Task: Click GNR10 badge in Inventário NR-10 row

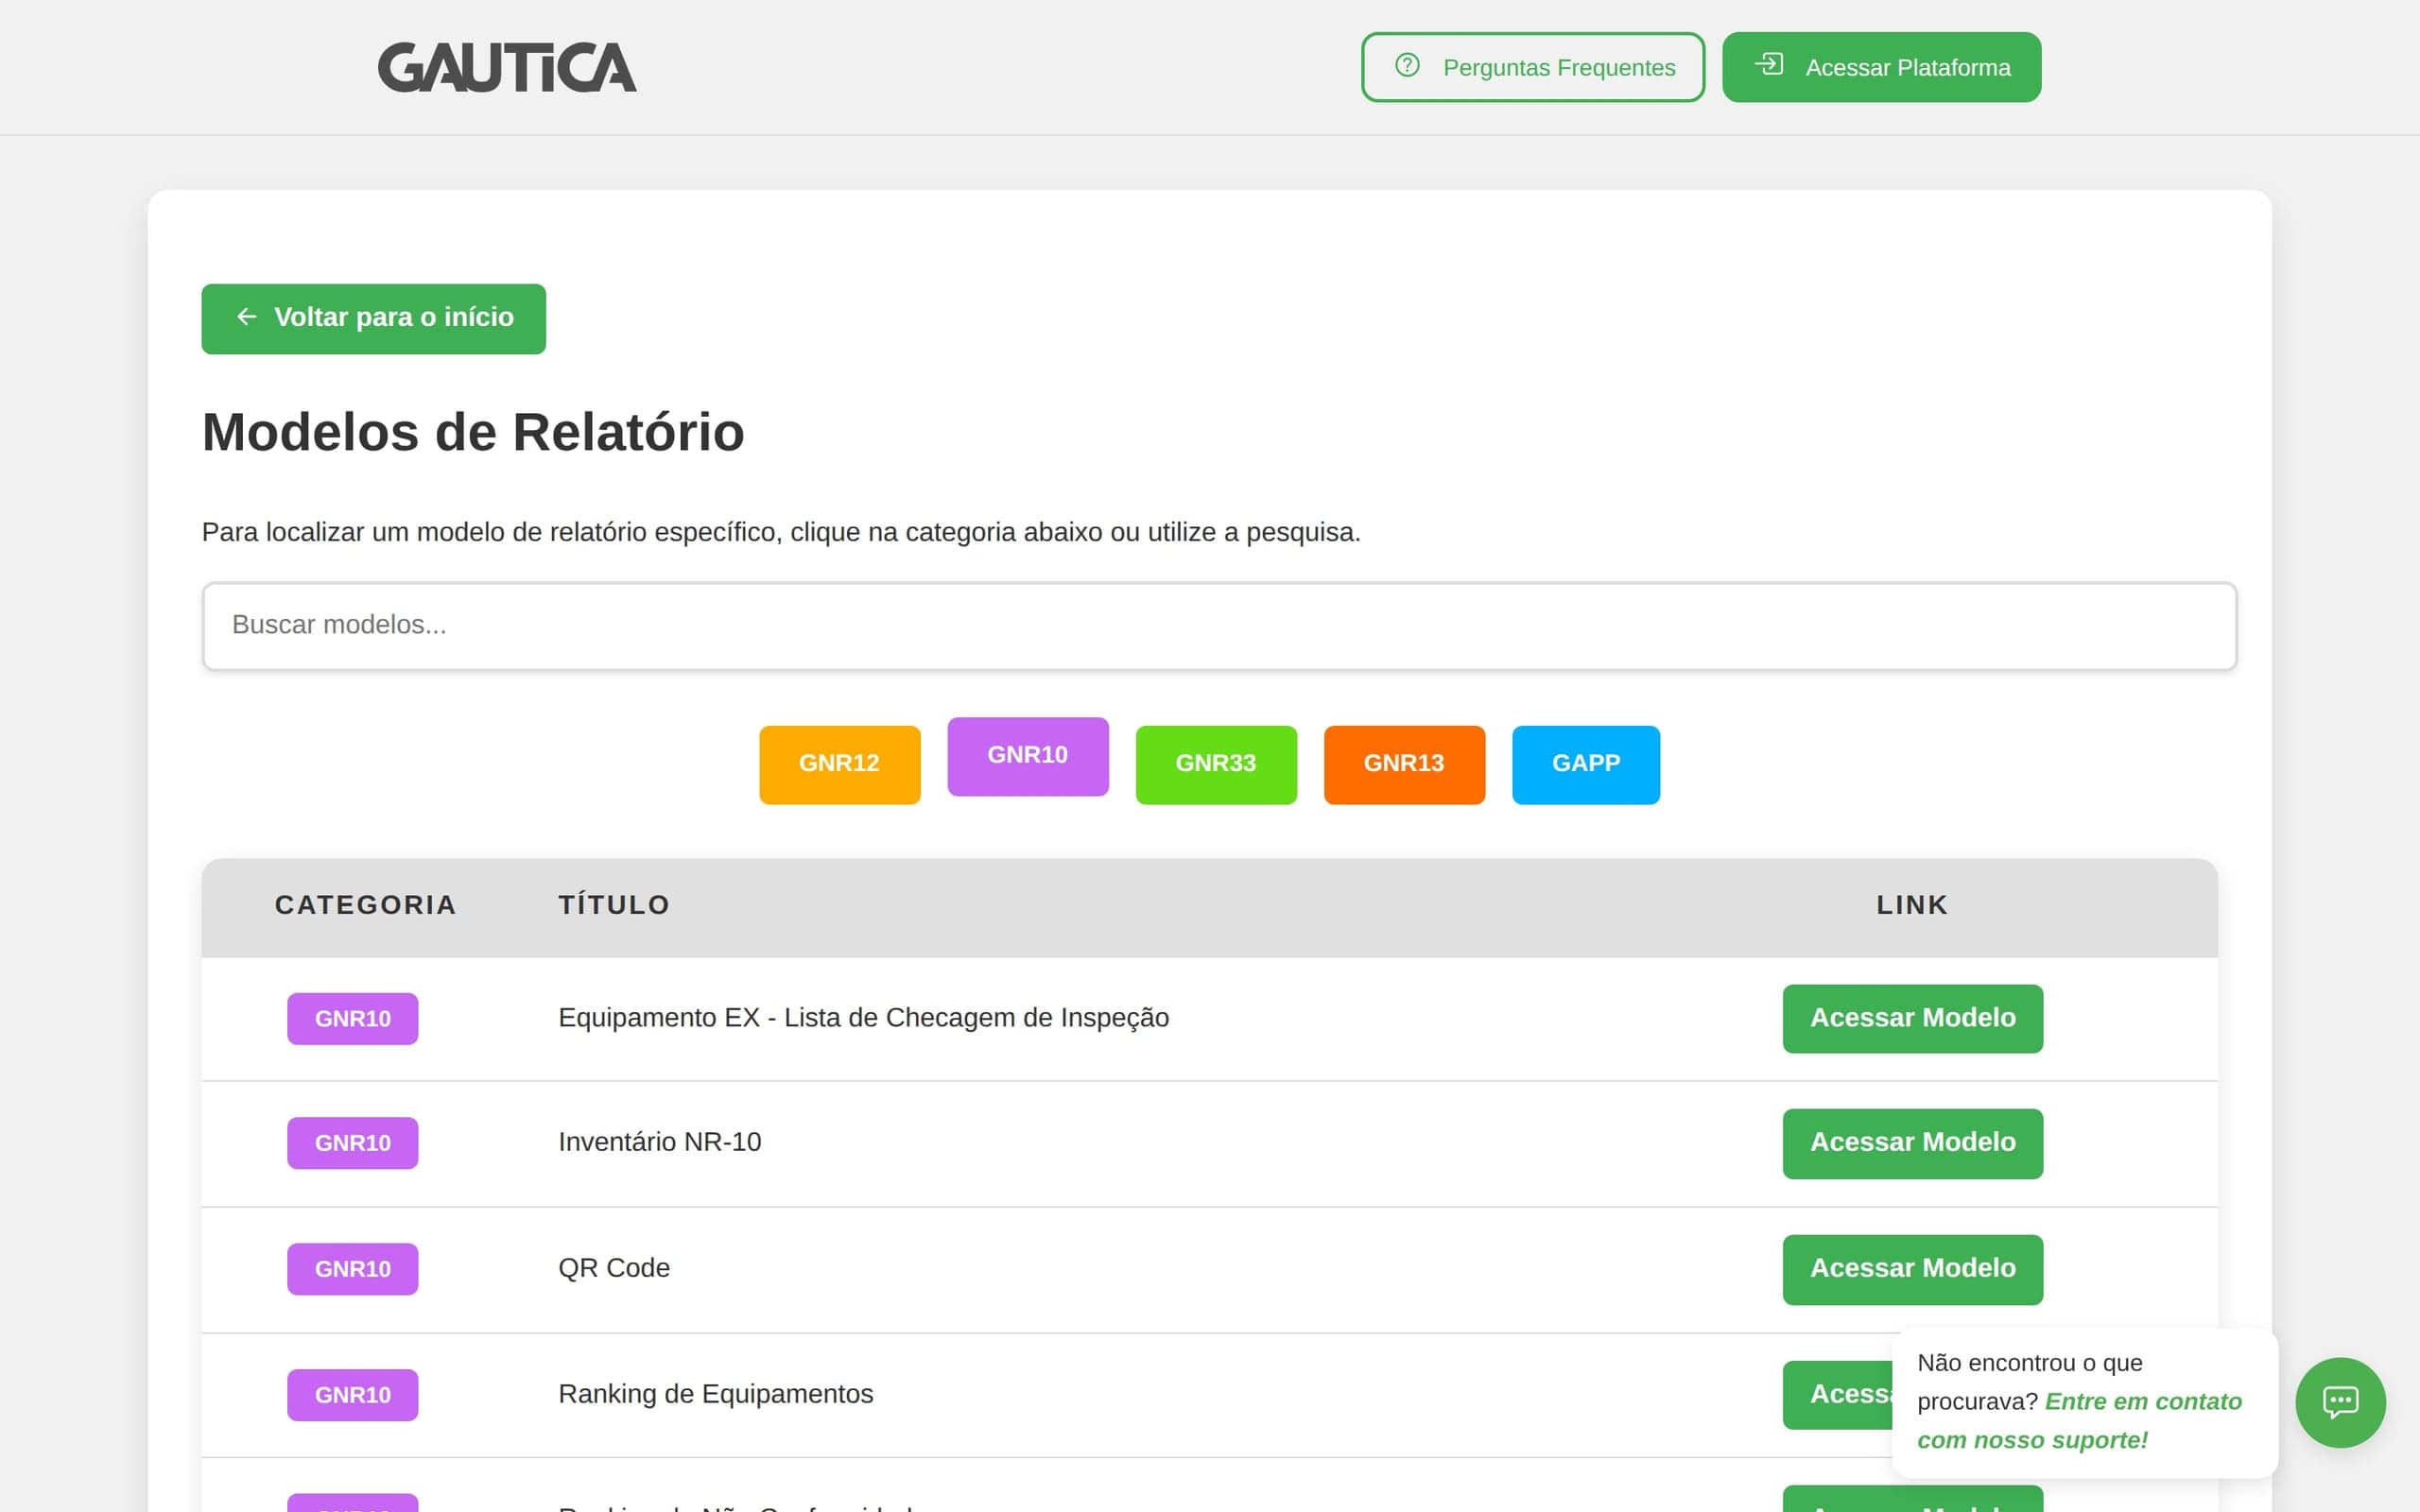Action: (352, 1142)
